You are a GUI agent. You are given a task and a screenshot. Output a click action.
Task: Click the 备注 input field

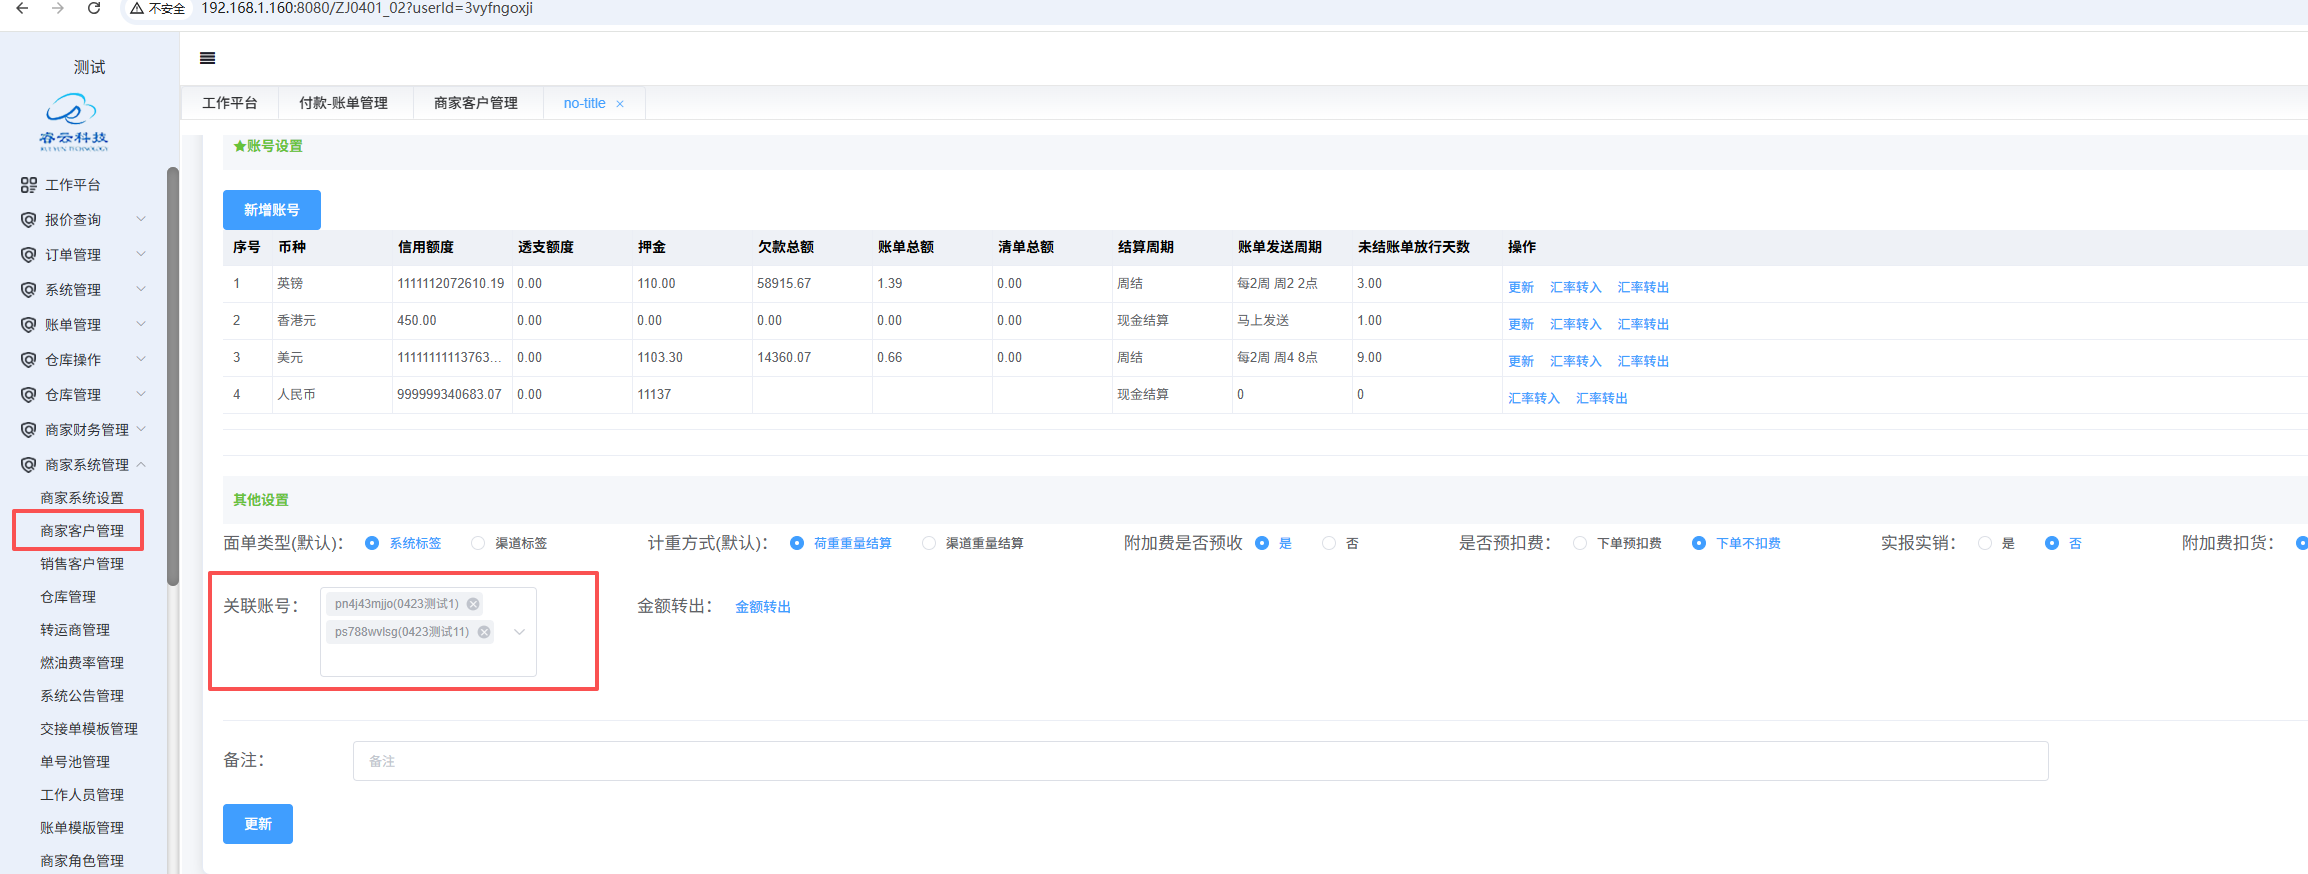coord(1200,761)
